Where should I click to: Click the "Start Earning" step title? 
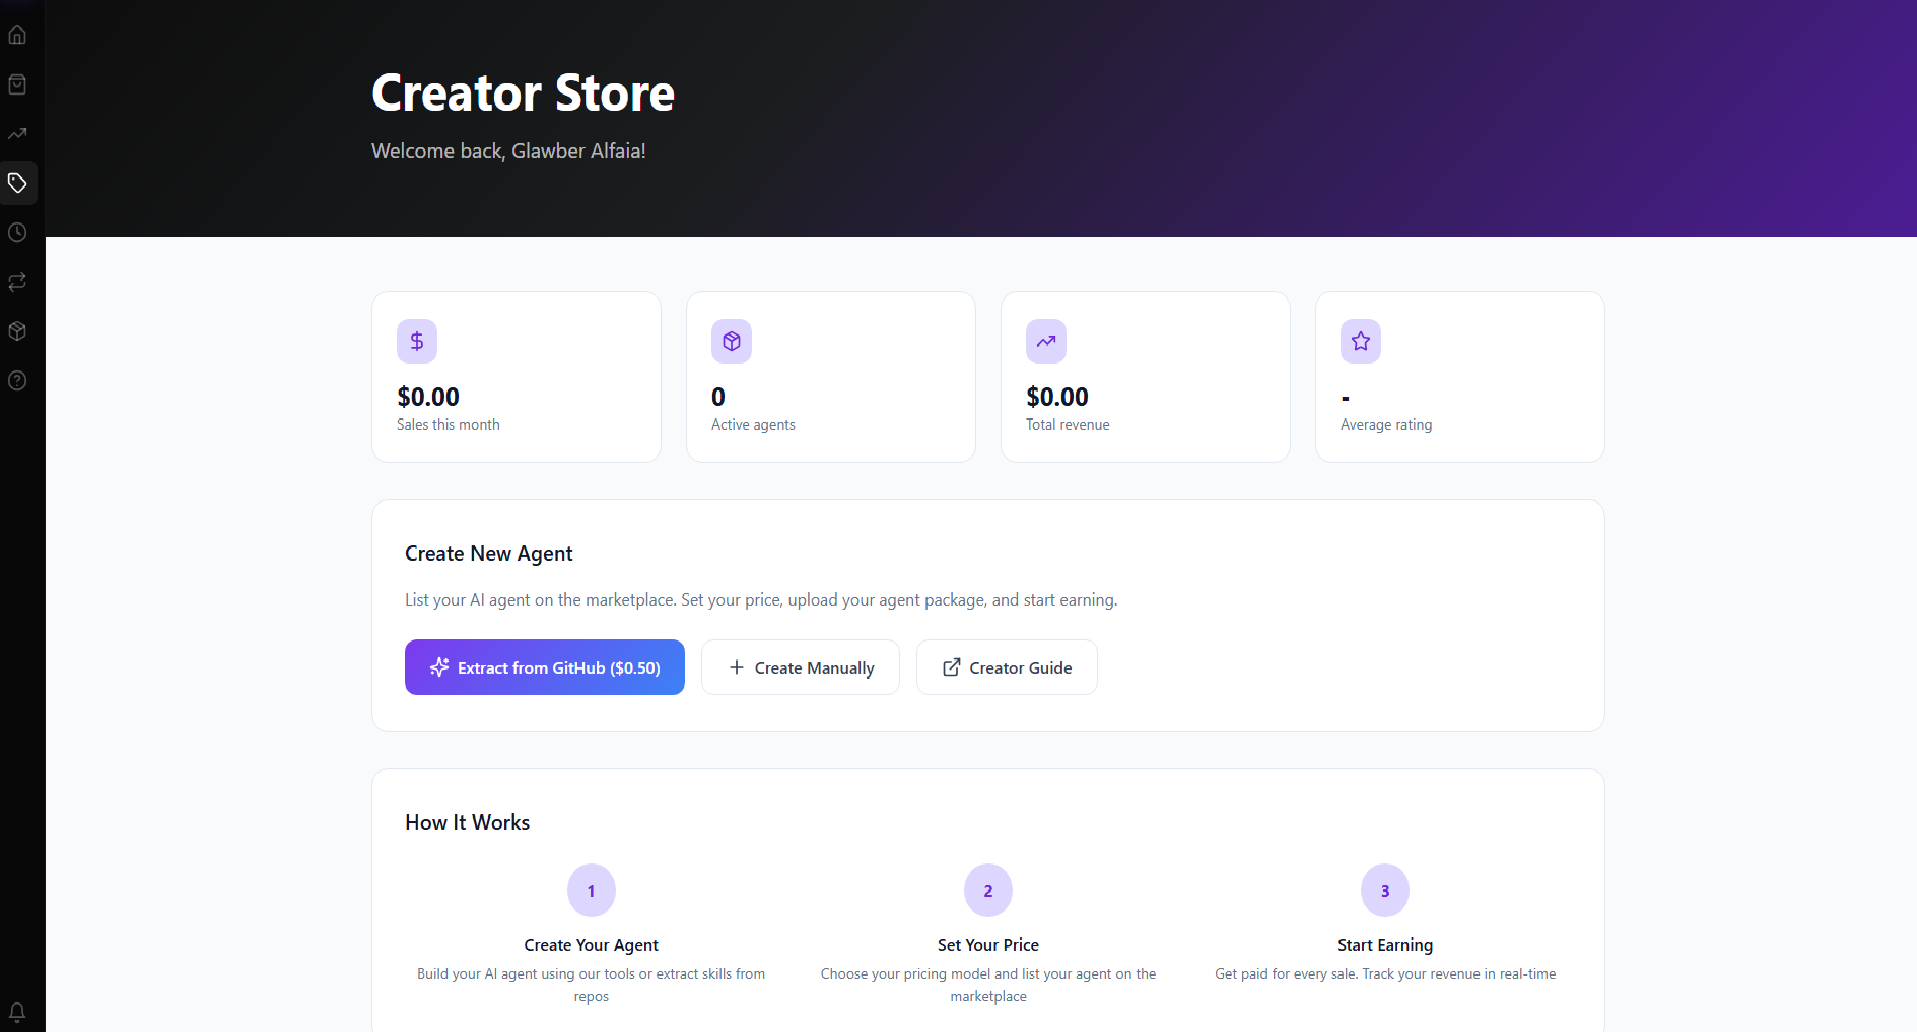(1385, 945)
